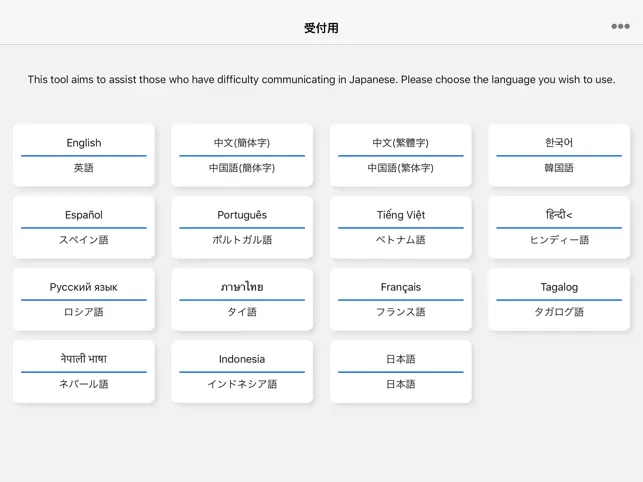Pick the Nepali ネパール語 card
Screen dimensions: 643x482
click(84, 372)
